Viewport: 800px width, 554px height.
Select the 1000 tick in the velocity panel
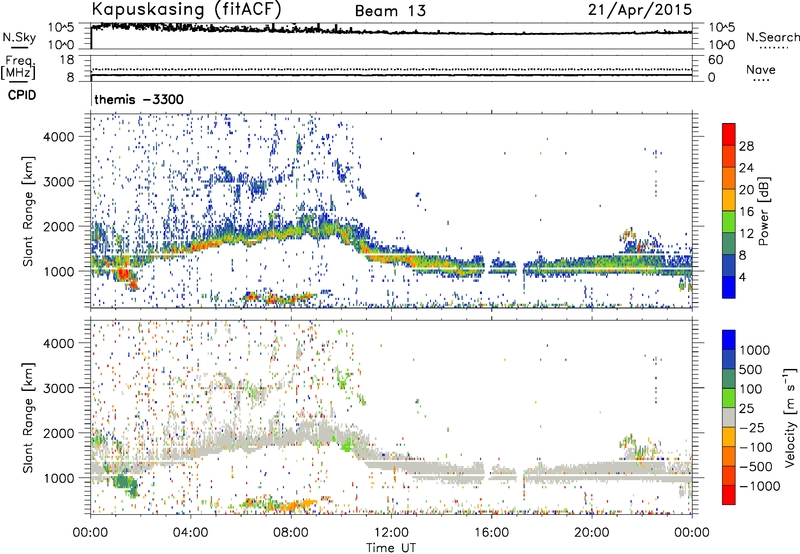(x=58, y=479)
